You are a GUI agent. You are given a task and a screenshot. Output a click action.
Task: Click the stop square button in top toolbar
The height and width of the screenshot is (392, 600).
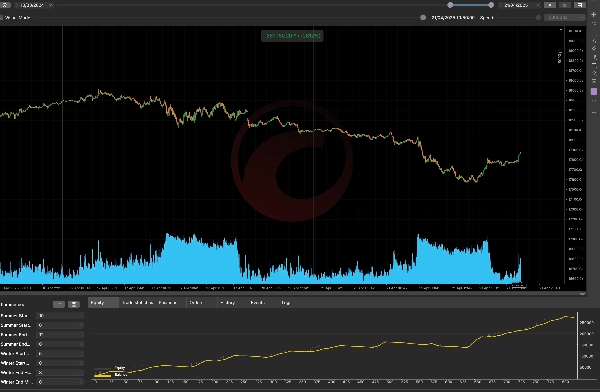(x=550, y=5)
